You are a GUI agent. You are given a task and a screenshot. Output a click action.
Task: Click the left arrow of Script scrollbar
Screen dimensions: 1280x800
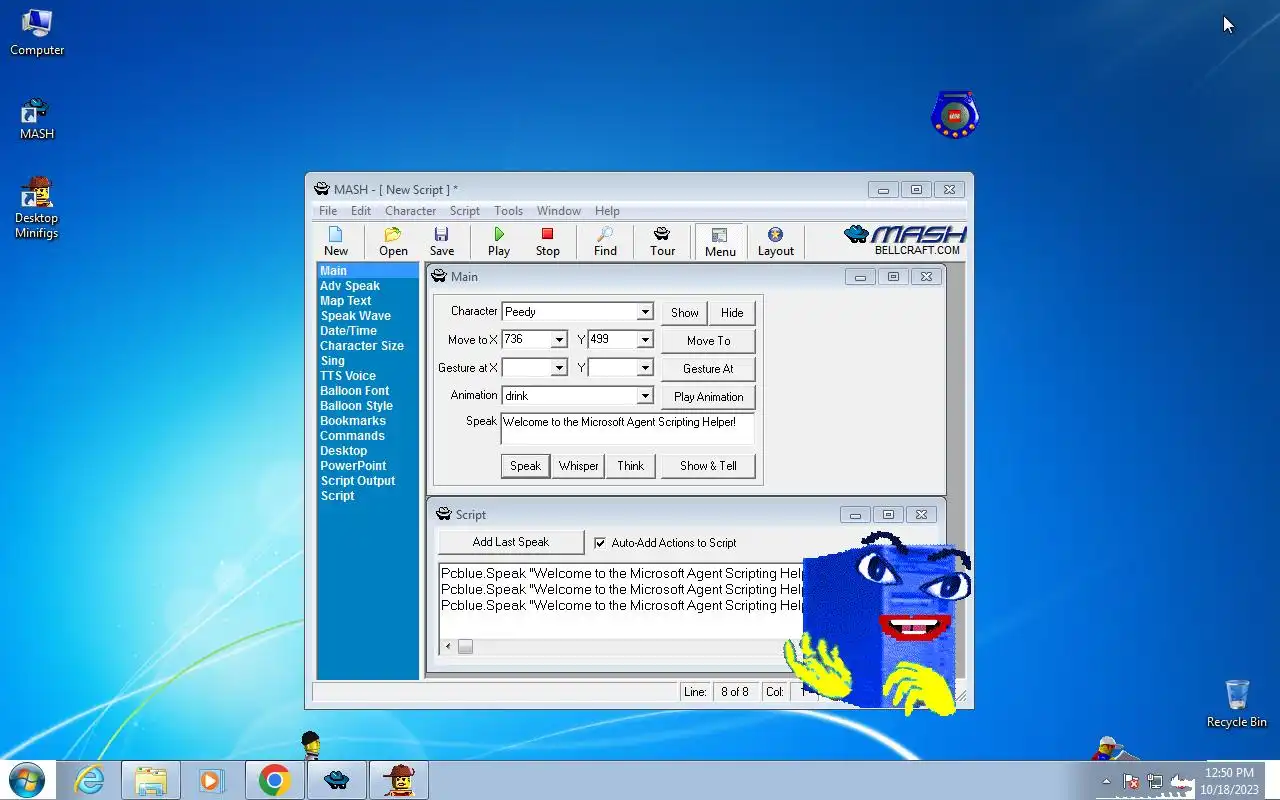(448, 647)
